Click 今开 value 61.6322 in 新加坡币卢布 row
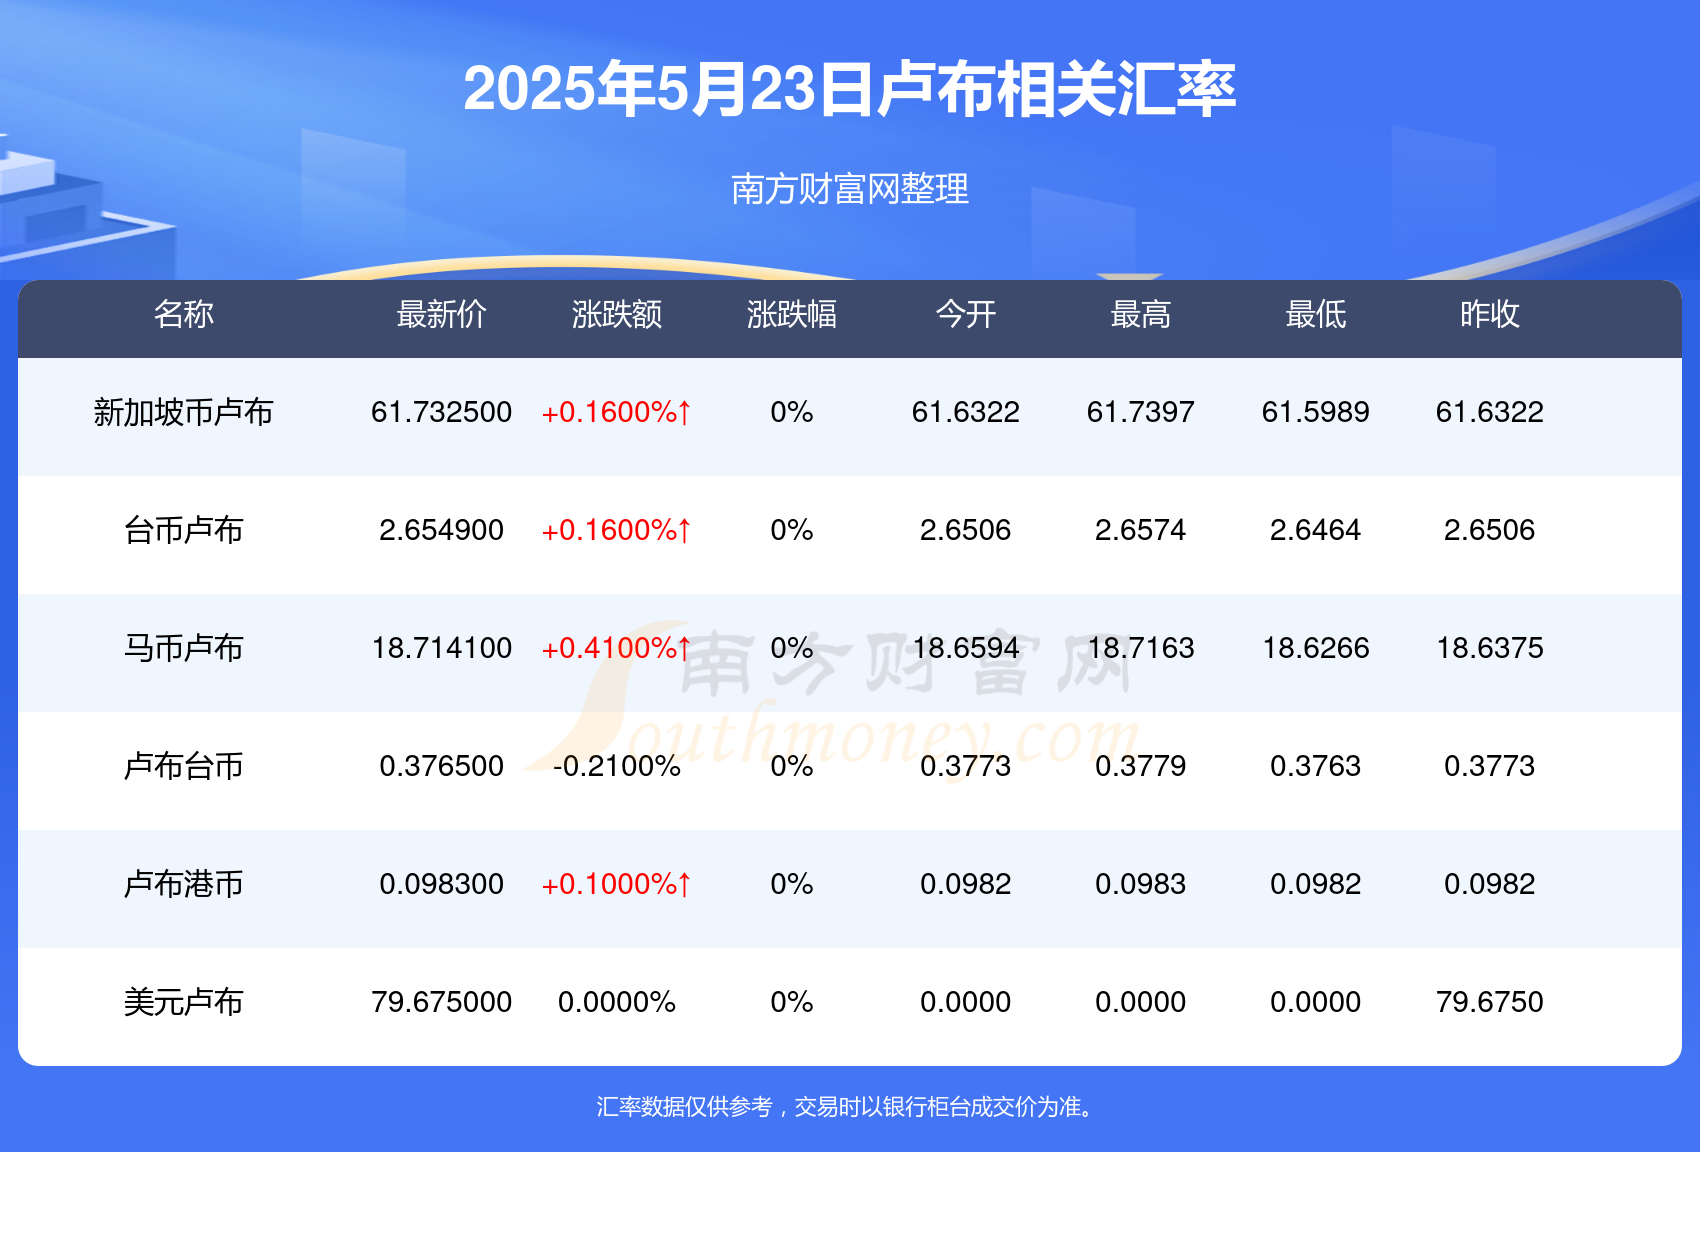The image size is (1700, 1240). (966, 412)
